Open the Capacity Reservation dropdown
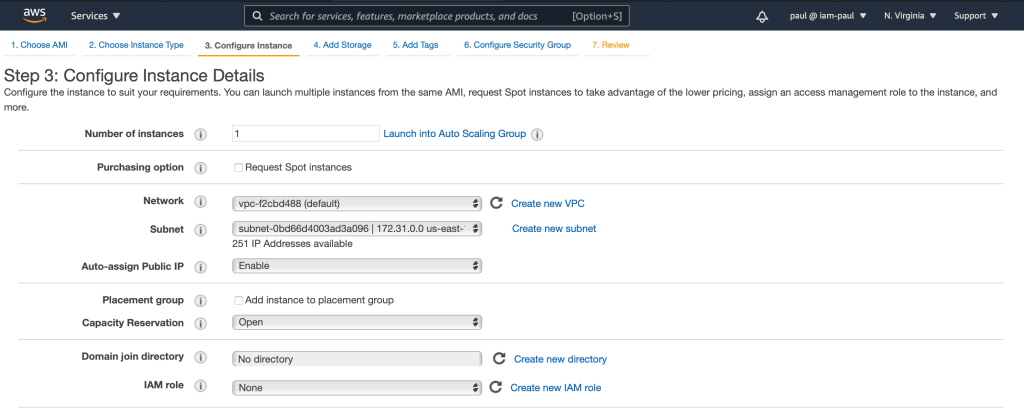The height and width of the screenshot is (409, 1024). (356, 322)
